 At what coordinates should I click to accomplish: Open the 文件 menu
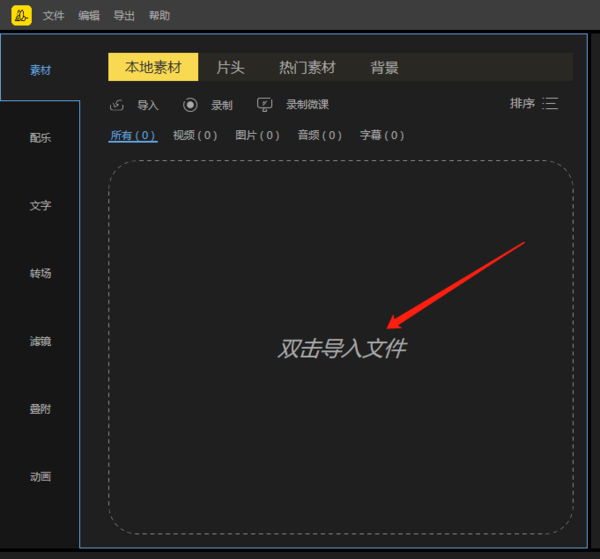(x=54, y=16)
